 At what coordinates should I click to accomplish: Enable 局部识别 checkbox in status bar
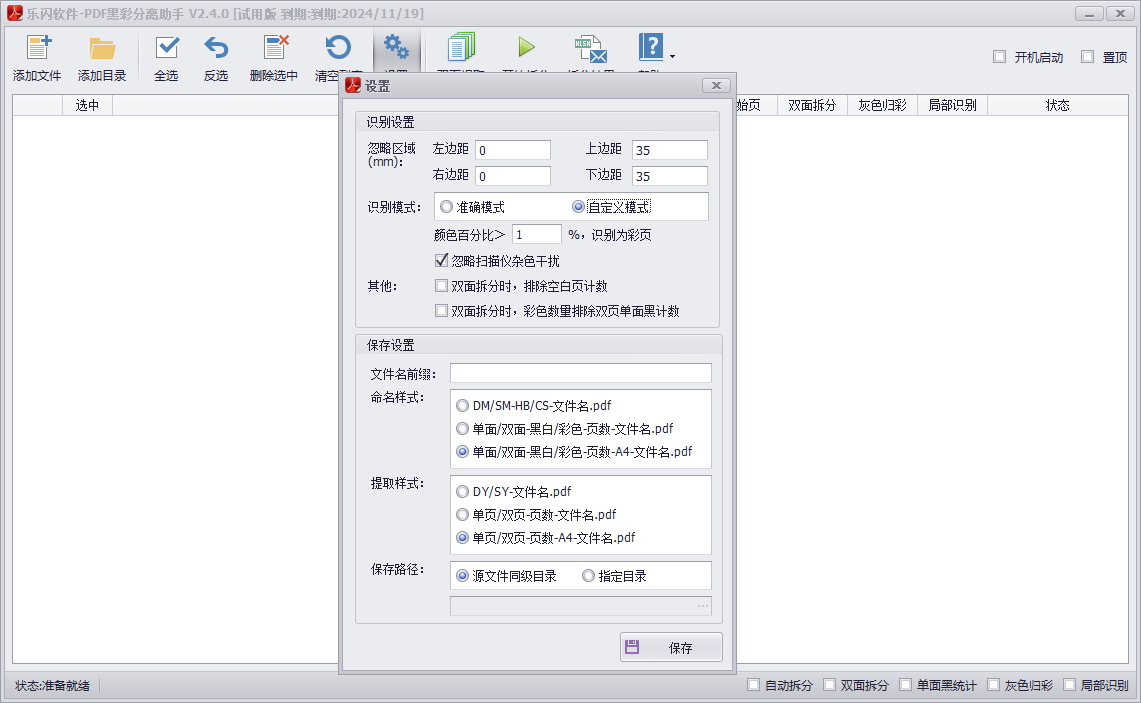pyautogui.click(x=1069, y=685)
